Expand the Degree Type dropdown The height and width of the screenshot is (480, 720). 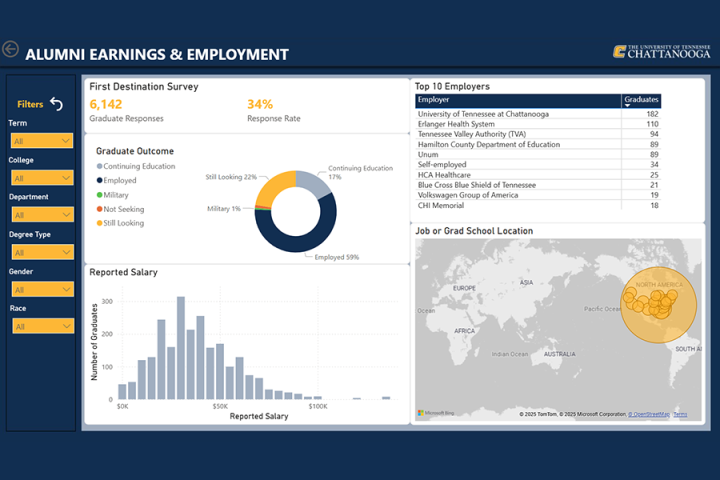(x=41, y=252)
